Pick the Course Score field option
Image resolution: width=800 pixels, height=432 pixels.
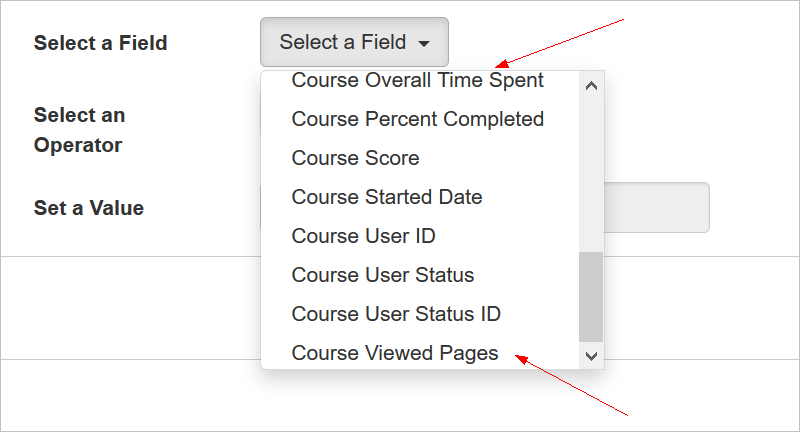[355, 158]
